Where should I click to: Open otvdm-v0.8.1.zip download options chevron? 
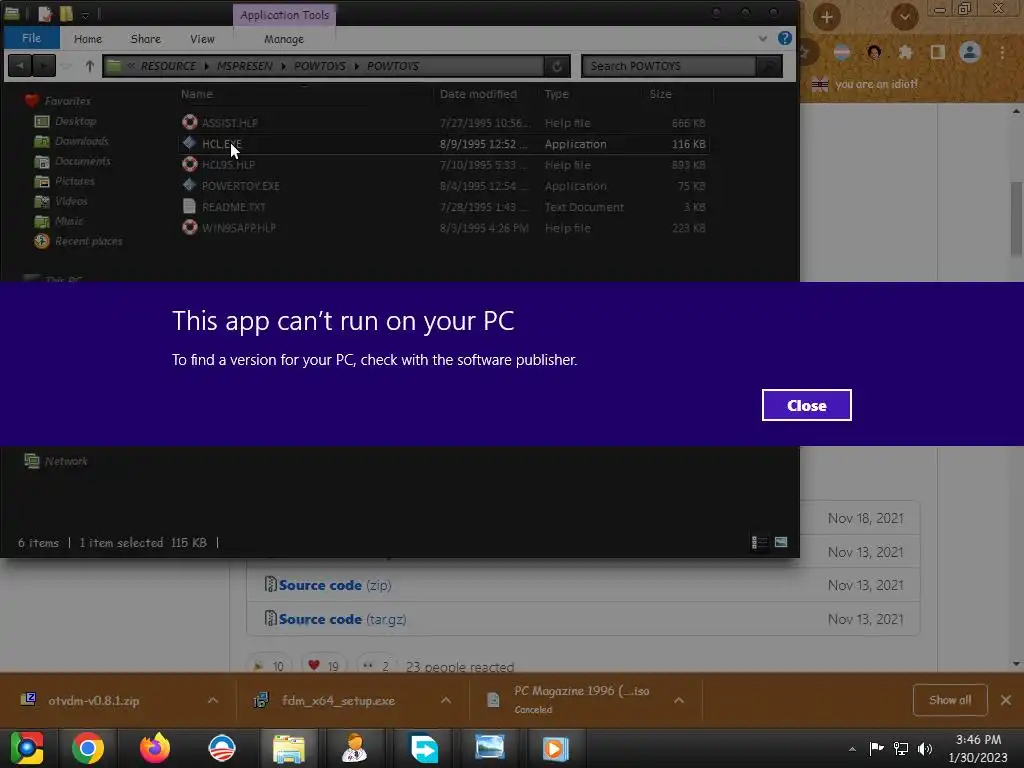tap(213, 701)
